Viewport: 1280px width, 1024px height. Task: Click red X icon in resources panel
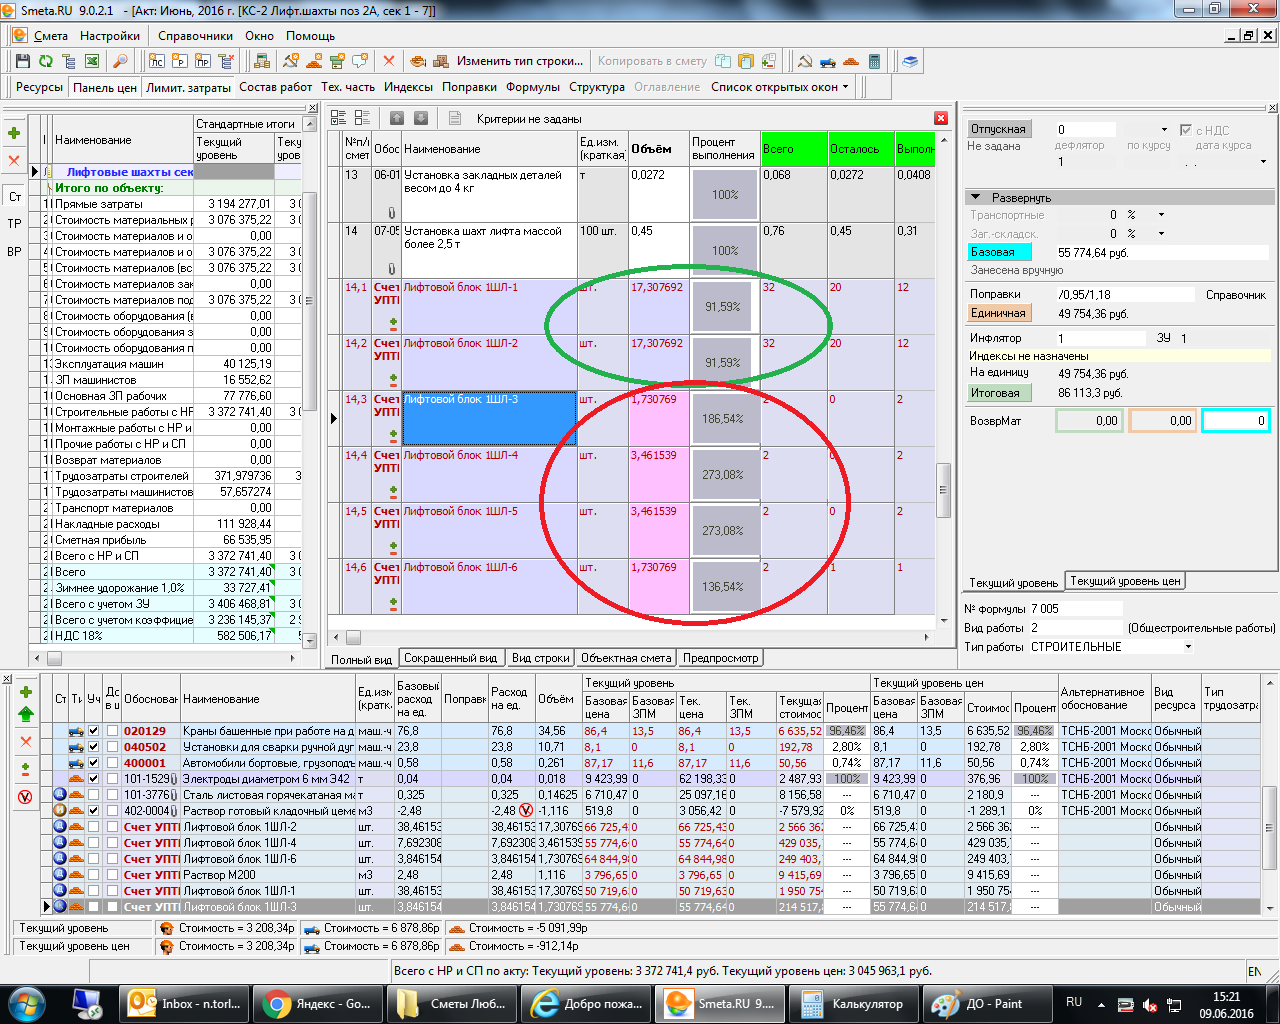click(26, 741)
